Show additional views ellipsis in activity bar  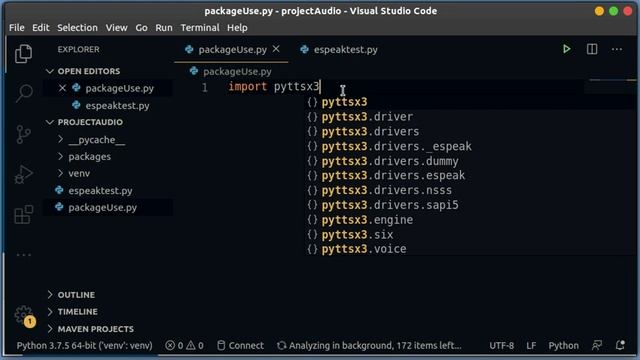pos(23,255)
